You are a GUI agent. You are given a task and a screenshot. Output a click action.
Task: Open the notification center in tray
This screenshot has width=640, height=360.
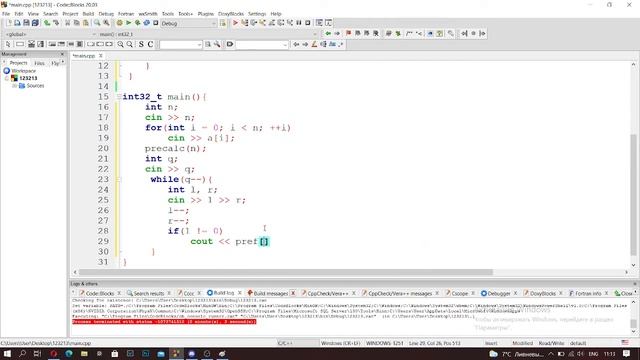(627, 353)
